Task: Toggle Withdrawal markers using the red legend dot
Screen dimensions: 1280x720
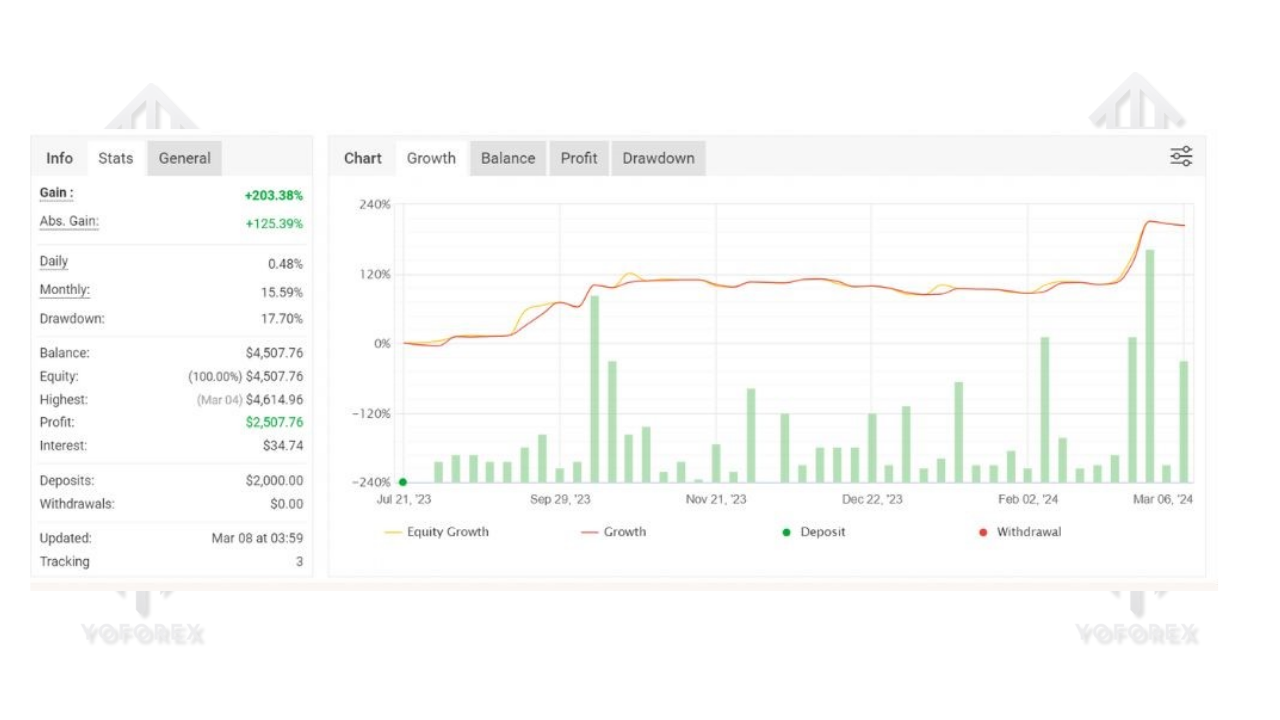Action: (984, 531)
